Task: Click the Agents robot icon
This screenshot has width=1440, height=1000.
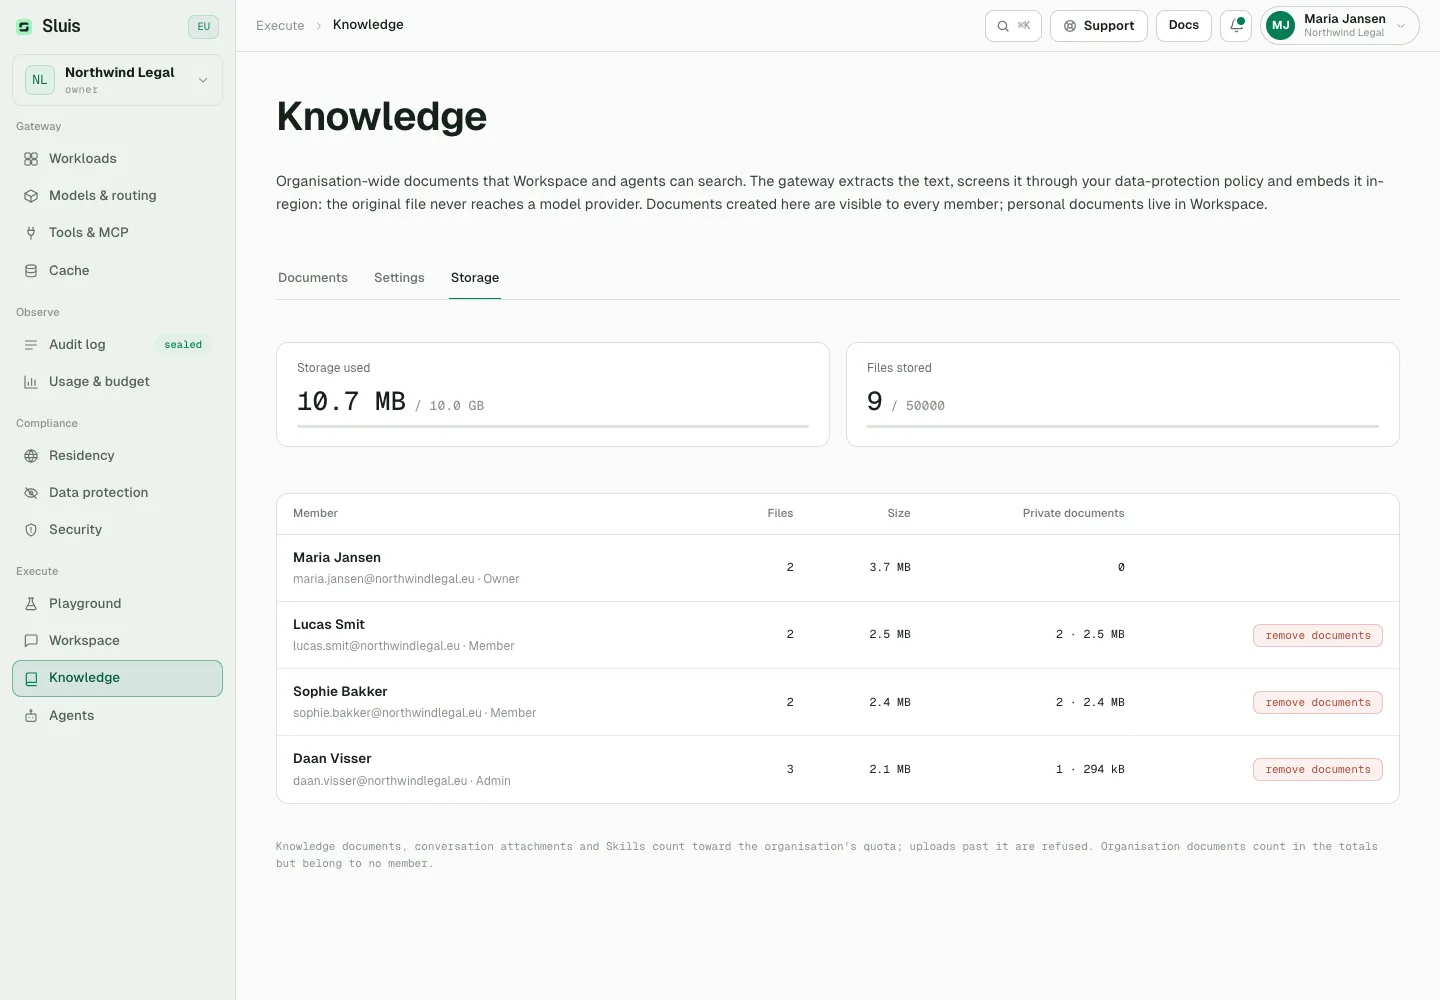Action: (x=31, y=716)
